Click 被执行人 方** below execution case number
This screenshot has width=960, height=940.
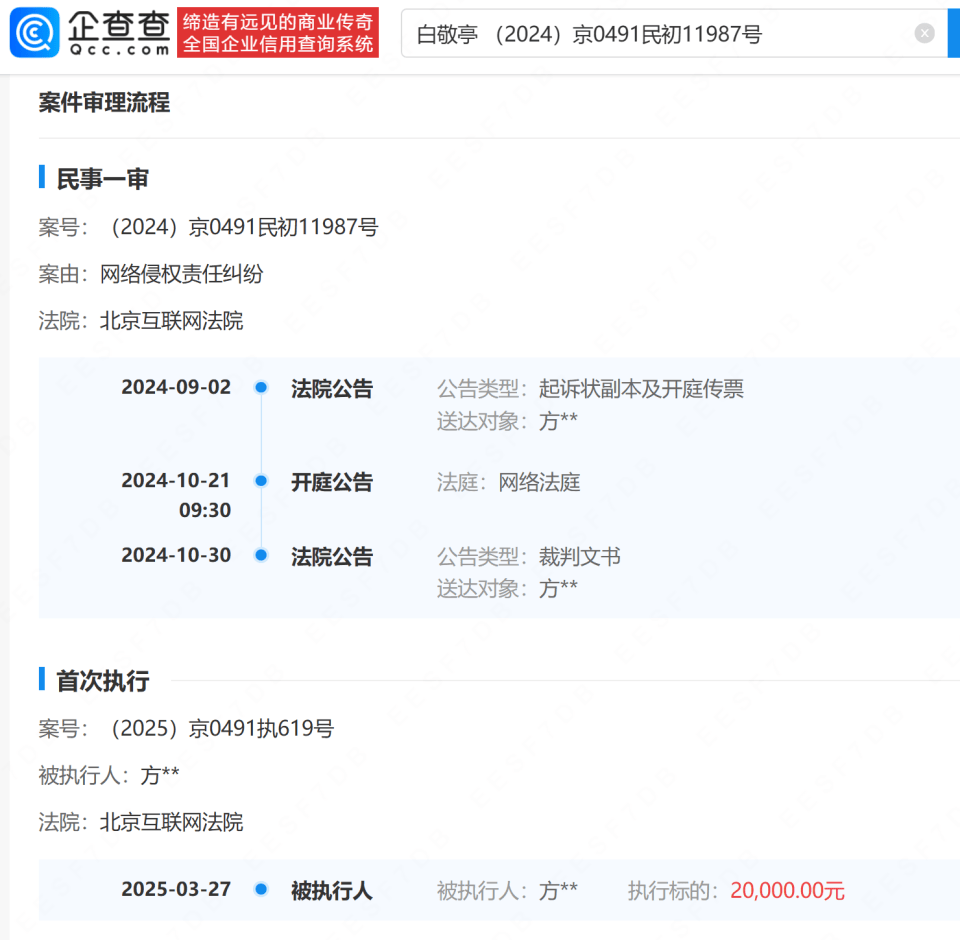pos(160,775)
